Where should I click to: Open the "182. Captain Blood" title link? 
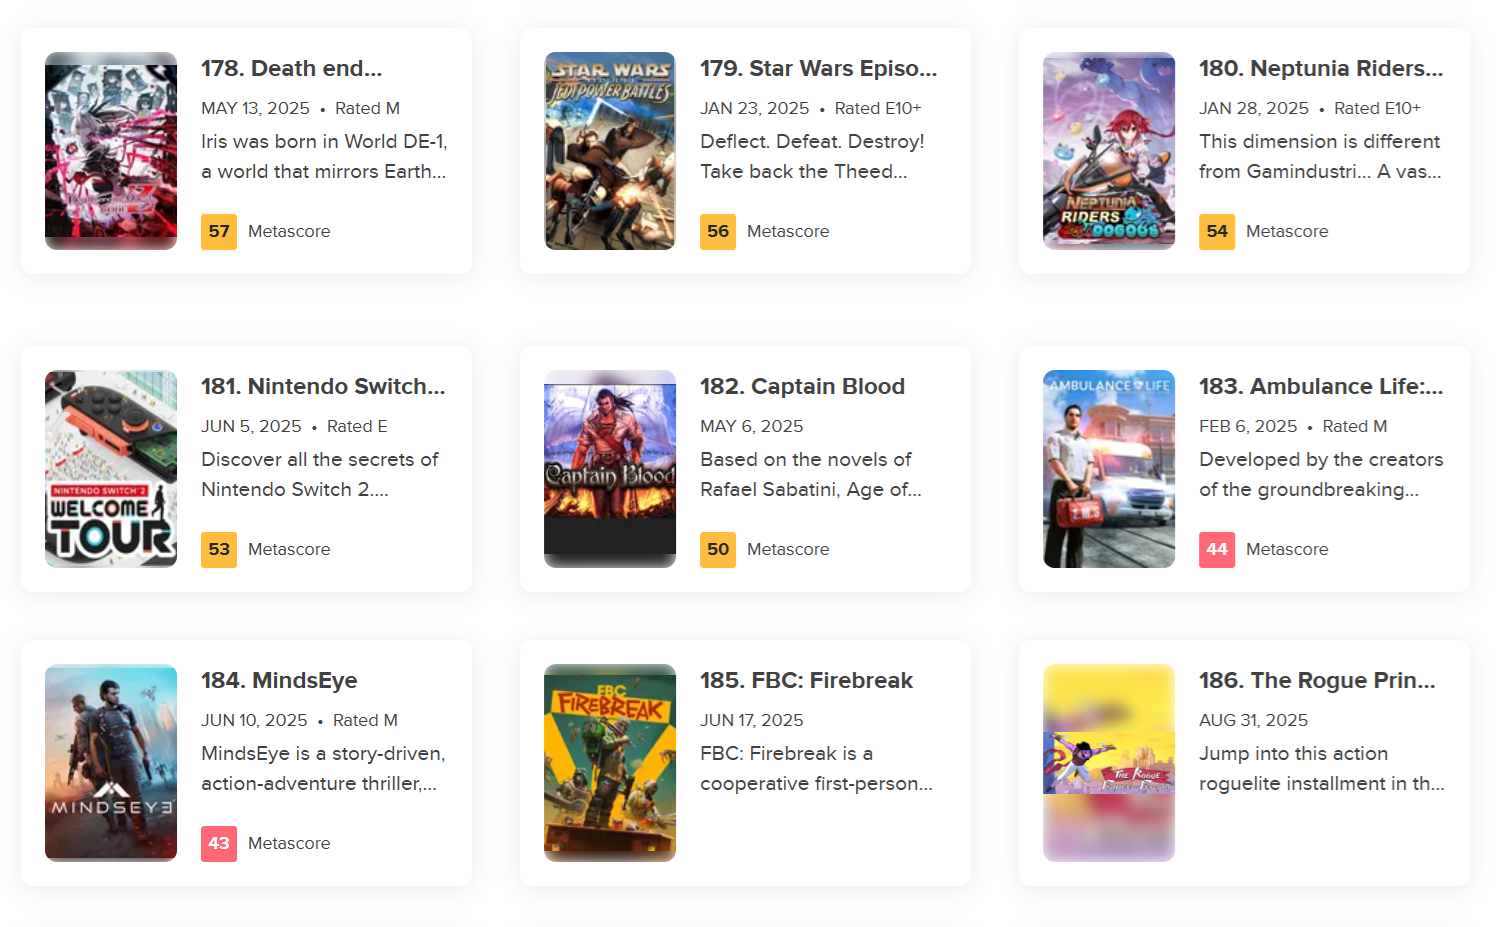[802, 386]
